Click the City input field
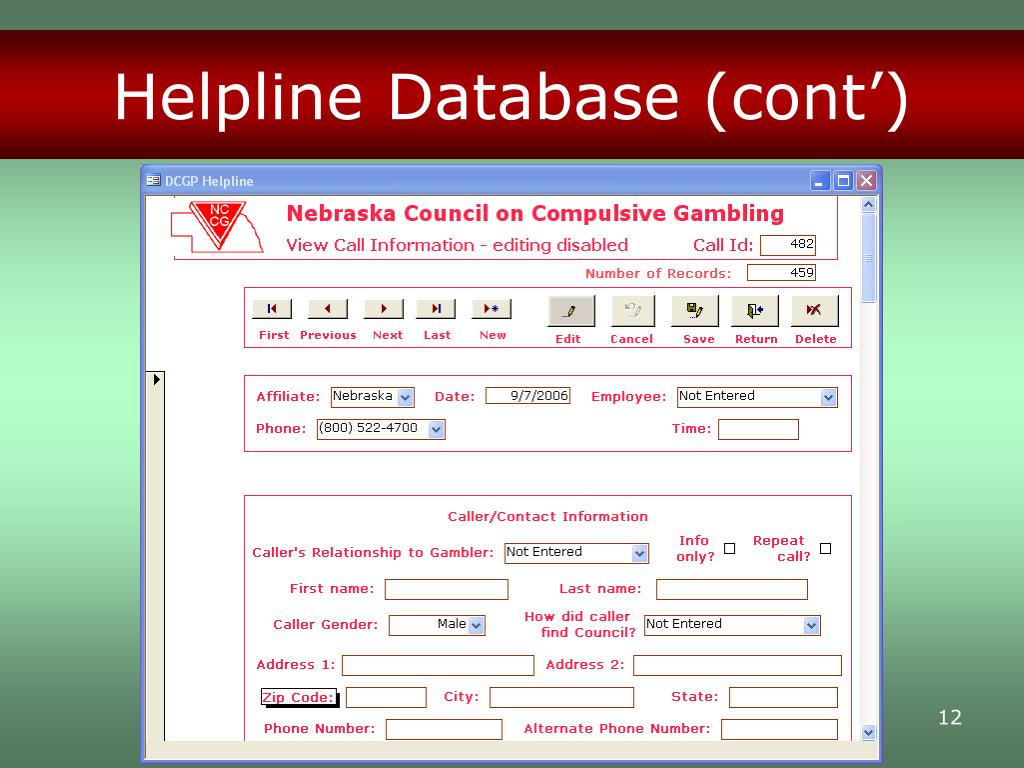Screen dimensions: 1024x768 click(562, 697)
